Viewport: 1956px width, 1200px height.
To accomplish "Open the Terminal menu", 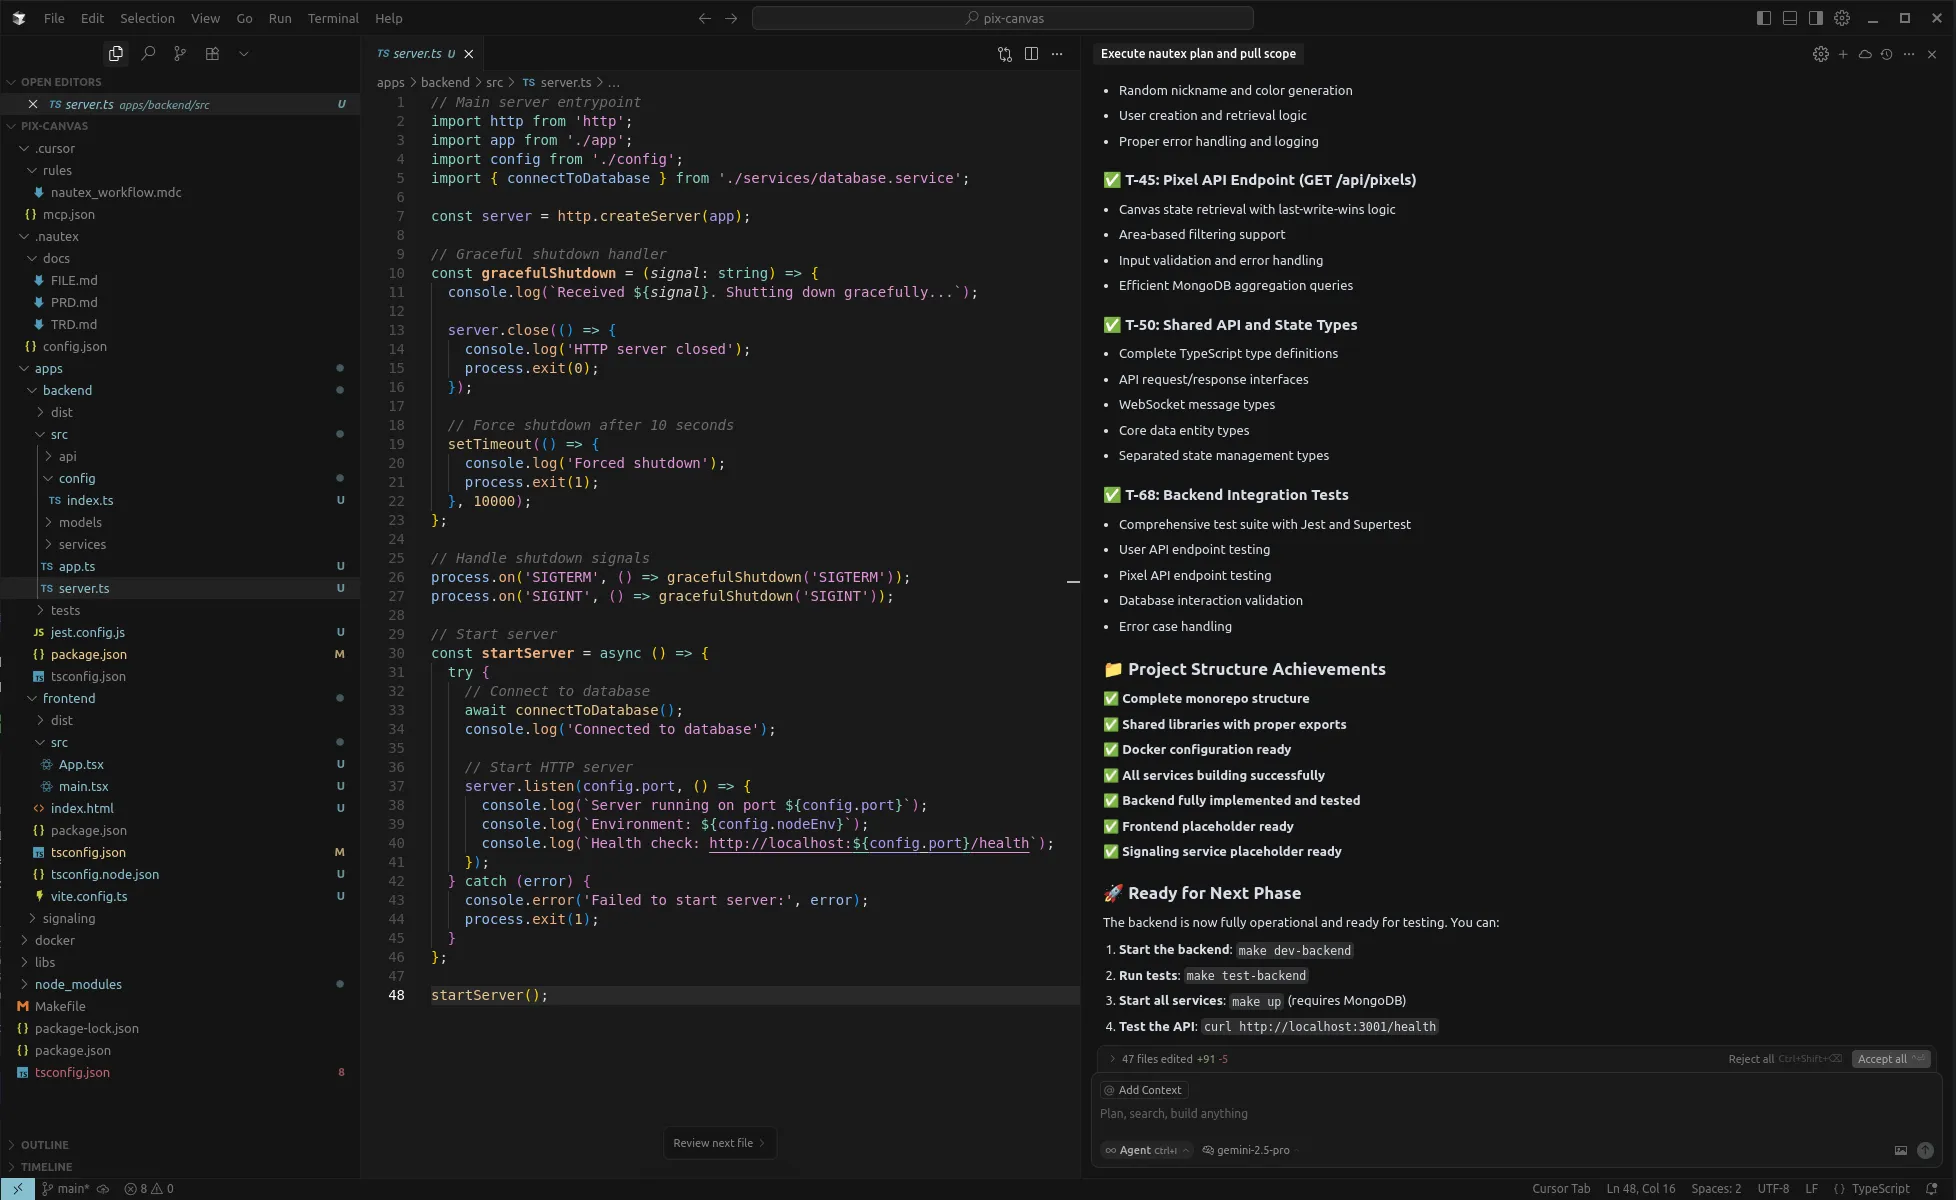I will coord(333,18).
